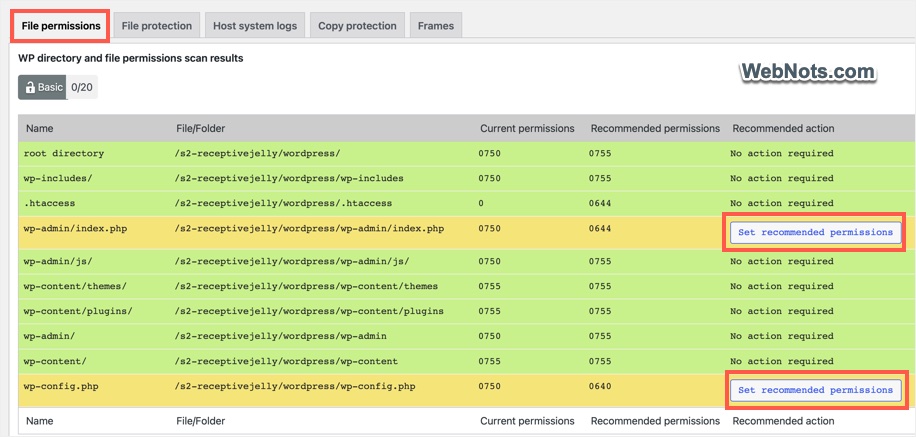Switch to the File protection tab
This screenshot has width=916, height=437.
(157, 26)
